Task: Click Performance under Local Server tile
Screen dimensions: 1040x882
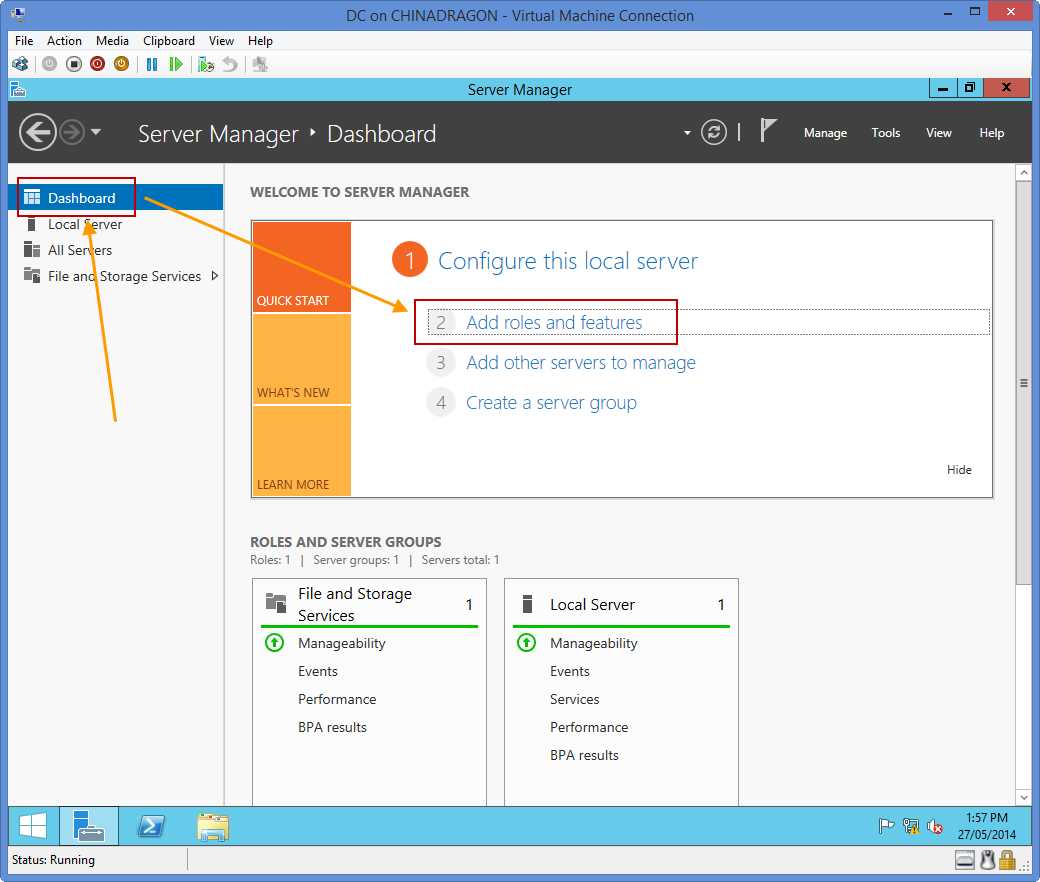Action: point(589,727)
